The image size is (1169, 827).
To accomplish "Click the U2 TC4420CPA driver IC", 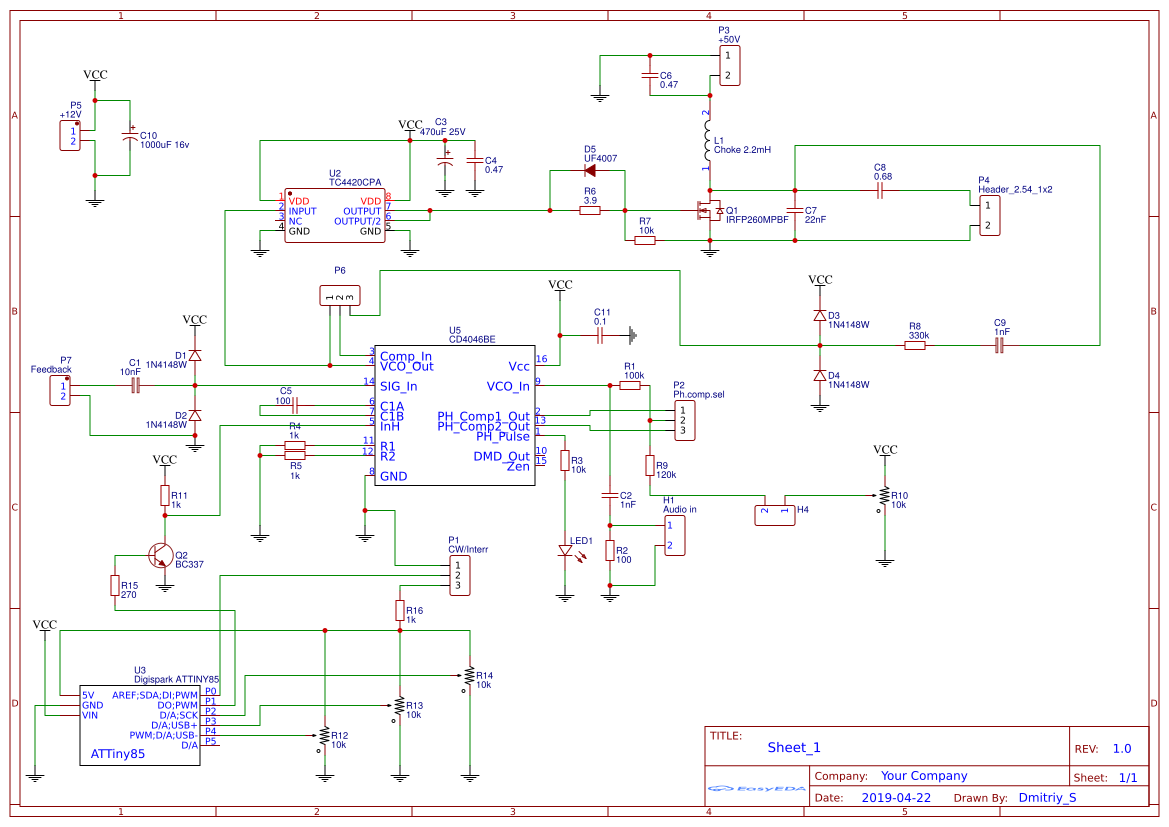I will (x=334, y=216).
